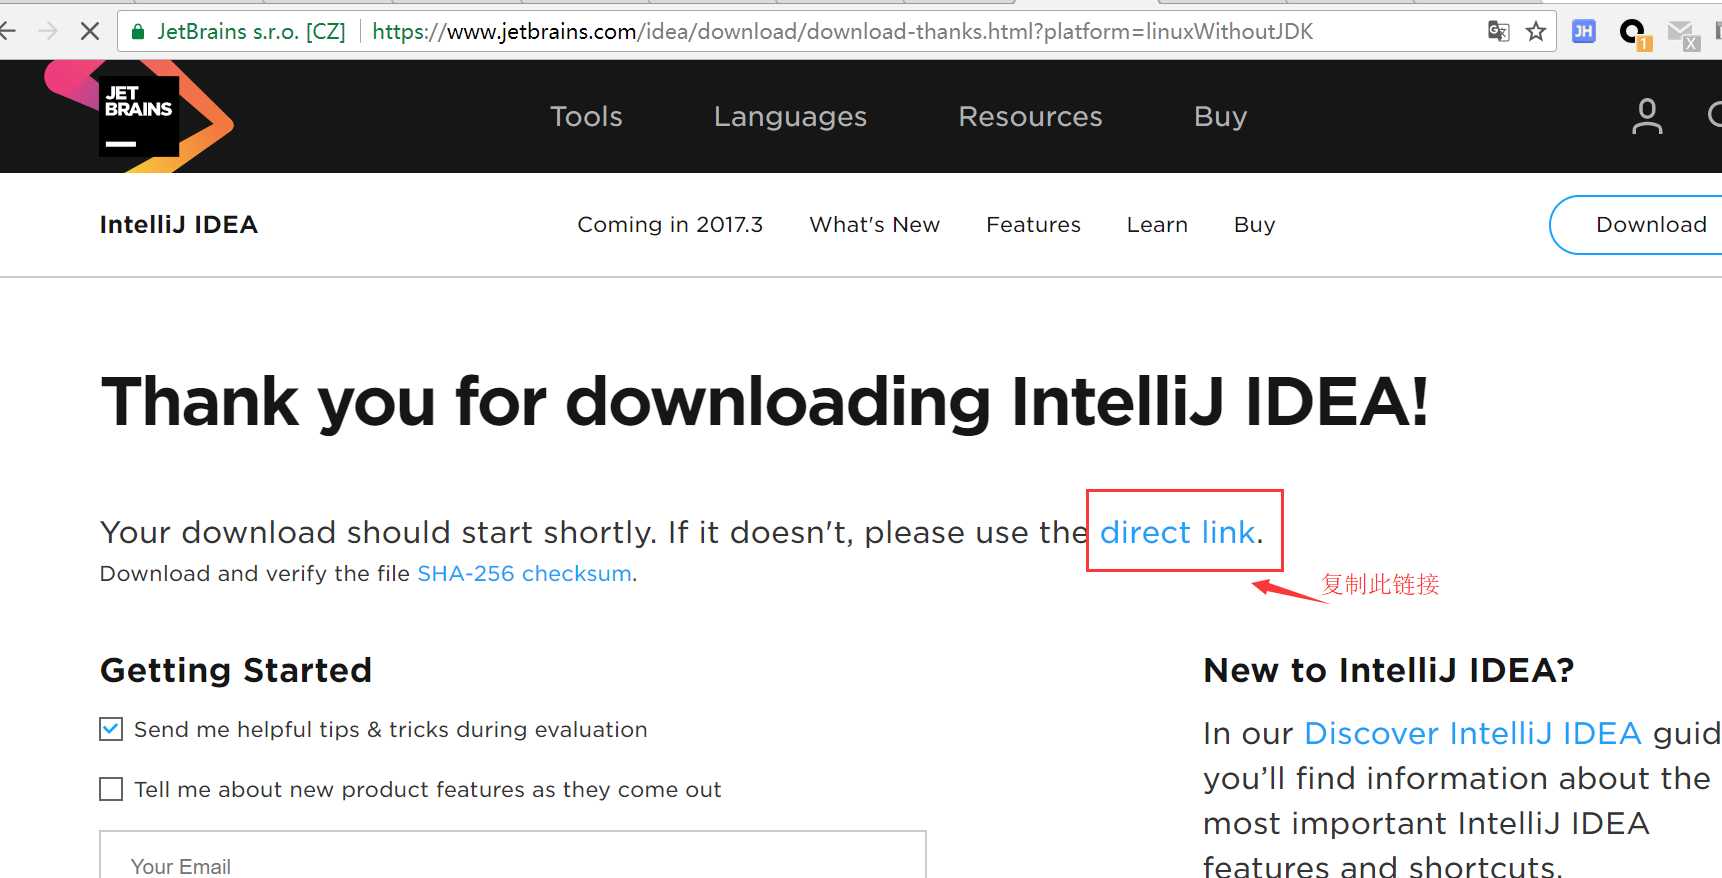Click the JetBrains logo
Viewport: 1722px width, 878px height.
coord(139,116)
